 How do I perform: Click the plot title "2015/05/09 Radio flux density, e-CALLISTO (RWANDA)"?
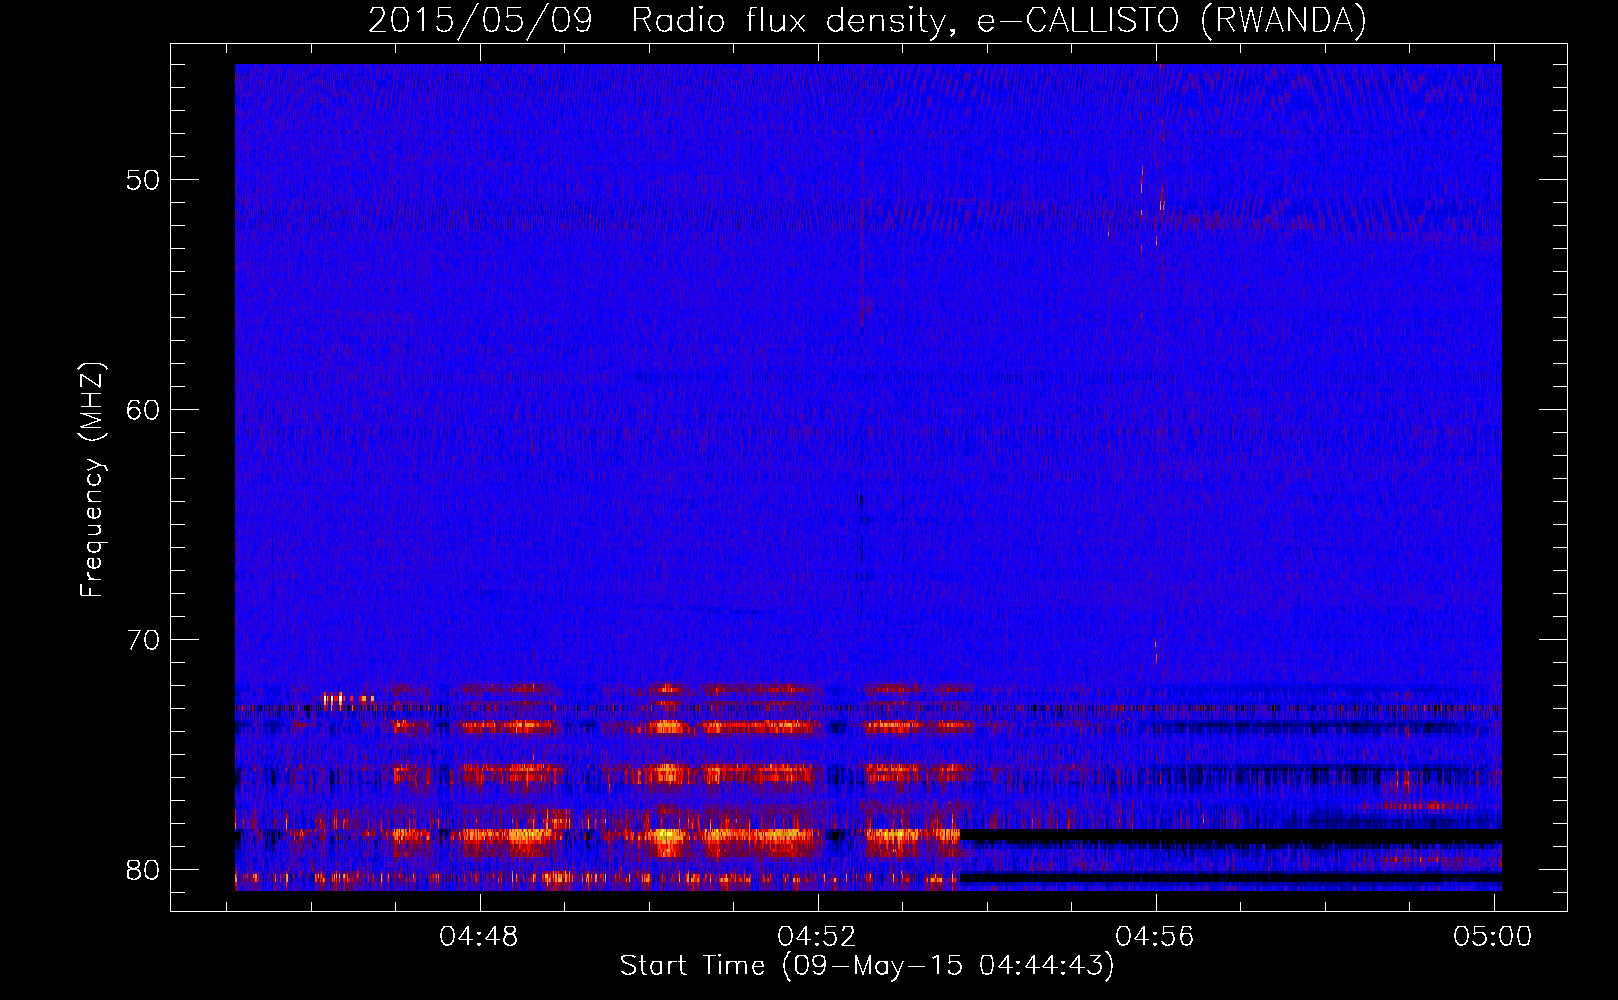click(x=867, y=20)
